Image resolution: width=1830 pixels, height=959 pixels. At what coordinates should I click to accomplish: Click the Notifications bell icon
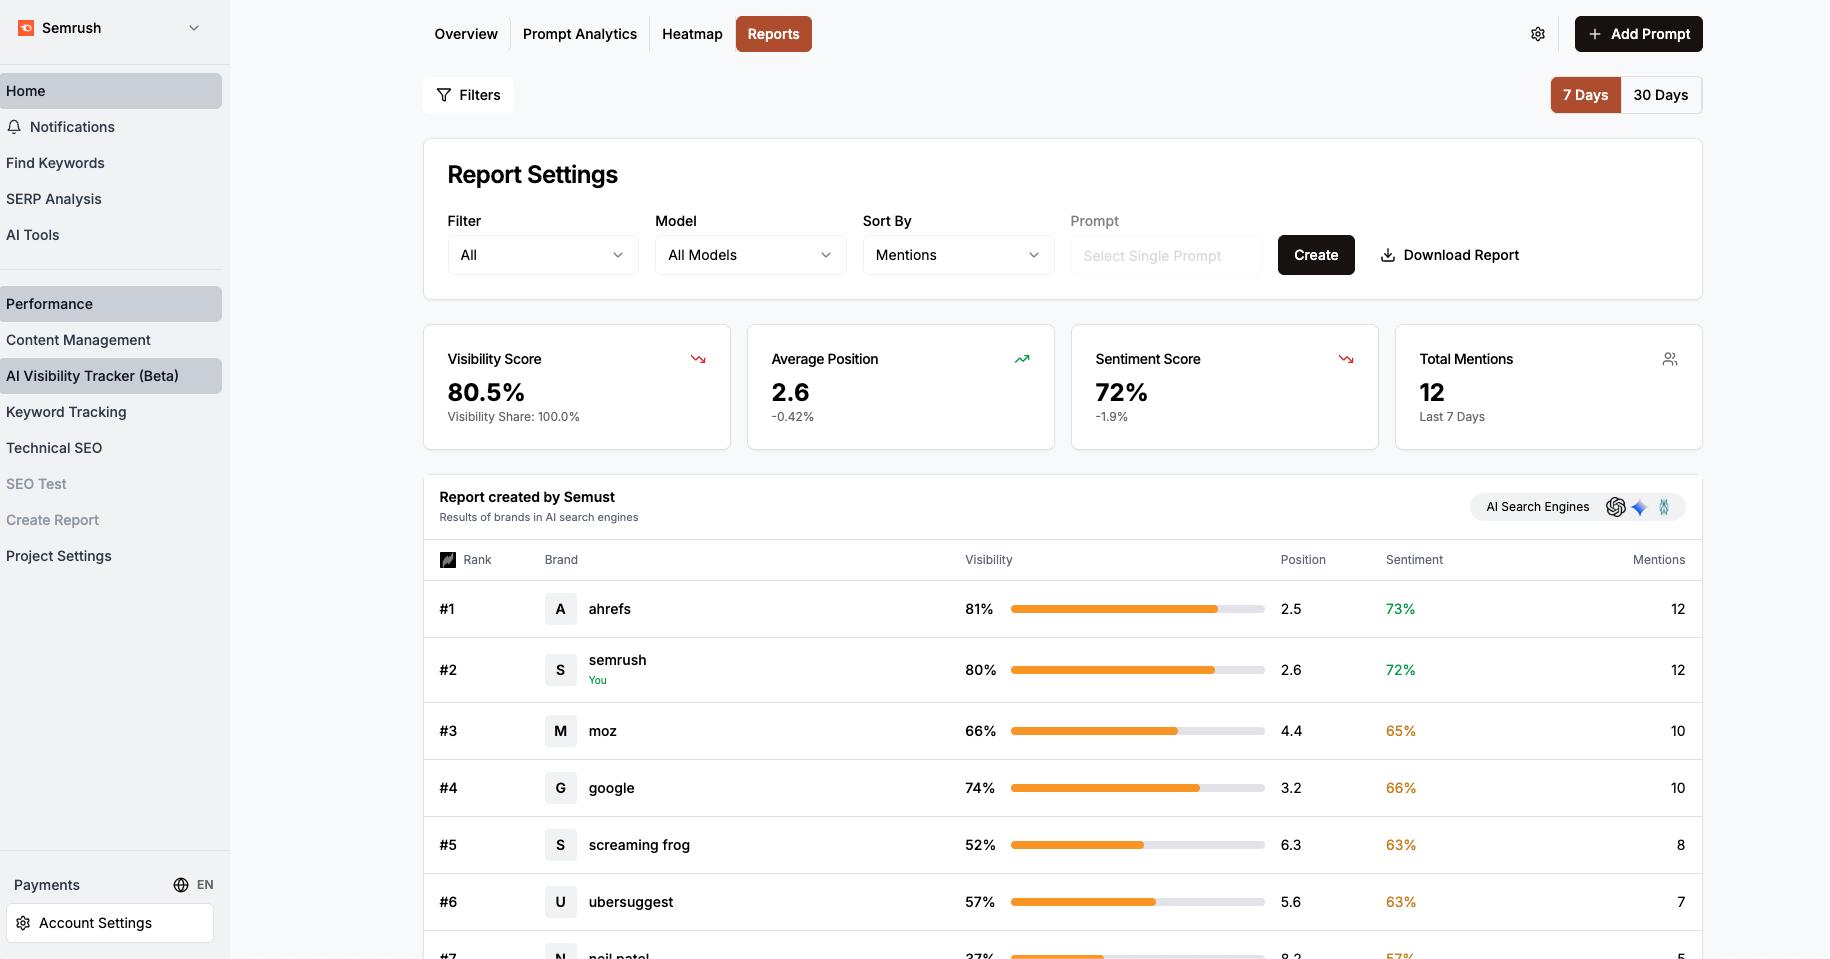pyautogui.click(x=14, y=127)
